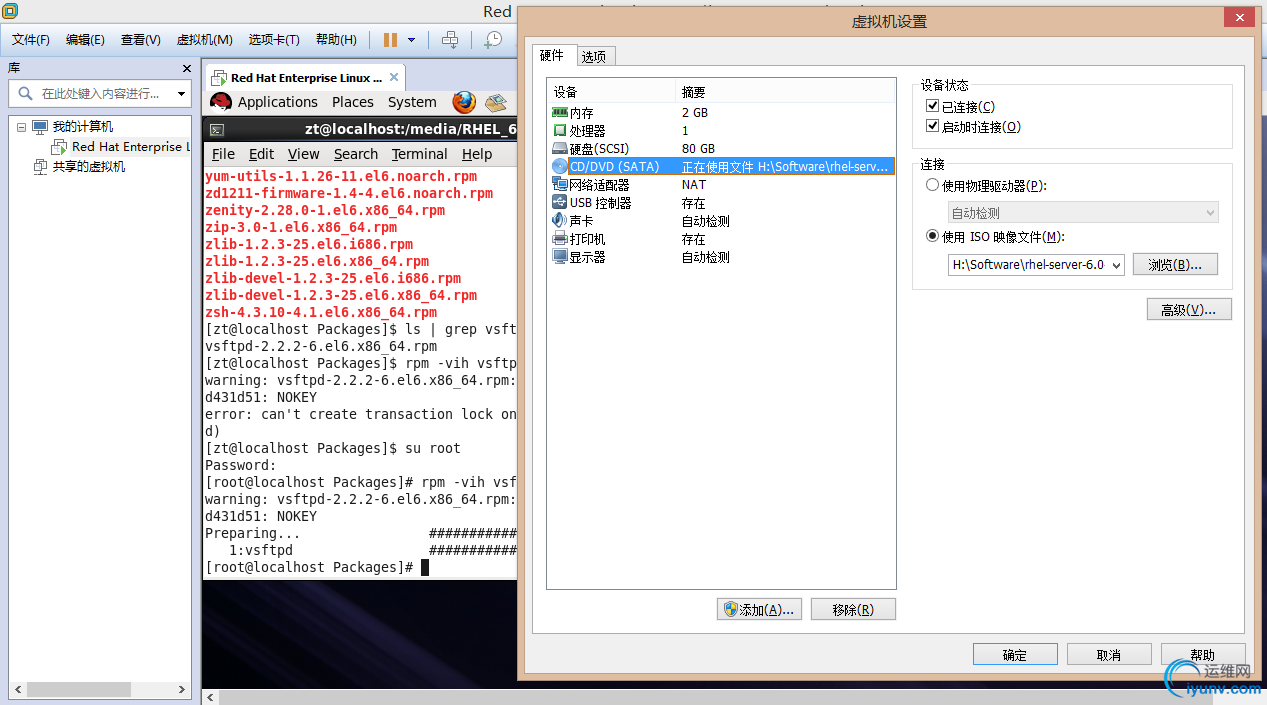The height and width of the screenshot is (705, 1267).
Task: Click the device (设备) column header
Action: [x=612, y=92]
